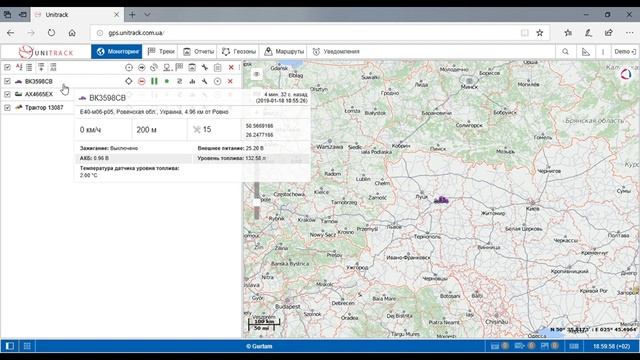Click header red X remove-all icon
The width and height of the screenshot is (640, 360).
pyautogui.click(x=231, y=67)
